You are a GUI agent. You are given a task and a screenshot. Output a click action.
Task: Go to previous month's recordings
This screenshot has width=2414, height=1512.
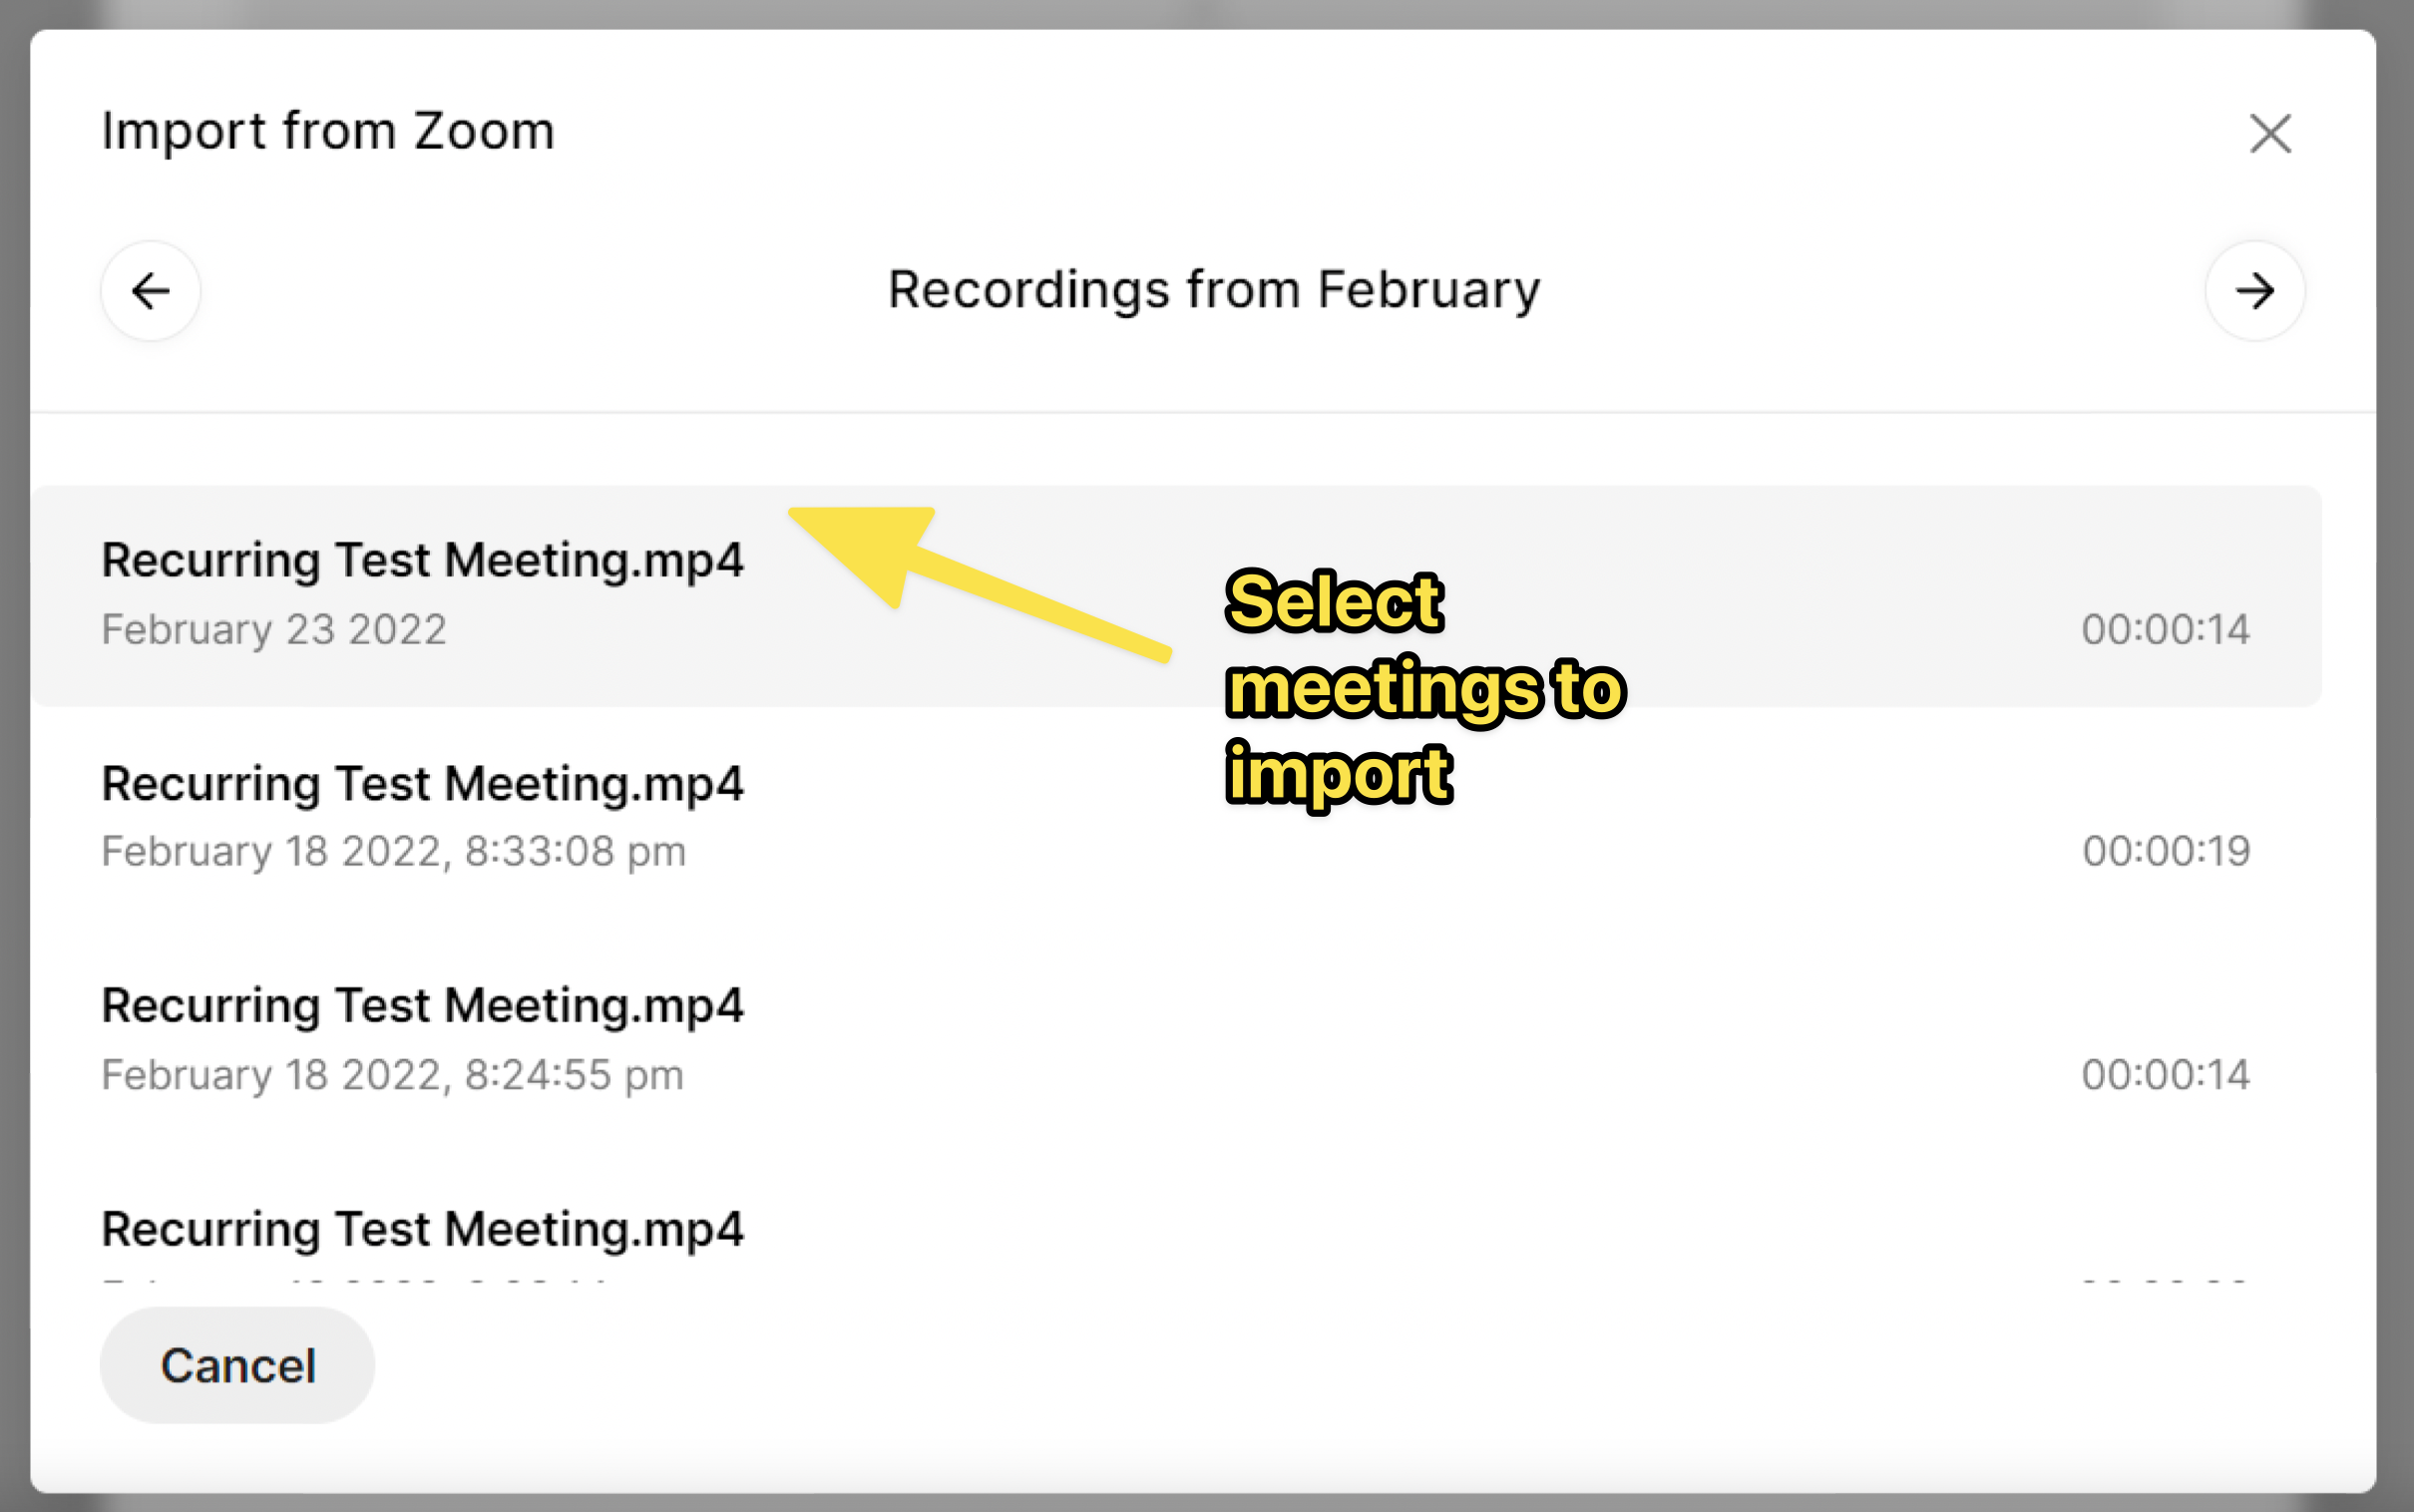coord(151,291)
